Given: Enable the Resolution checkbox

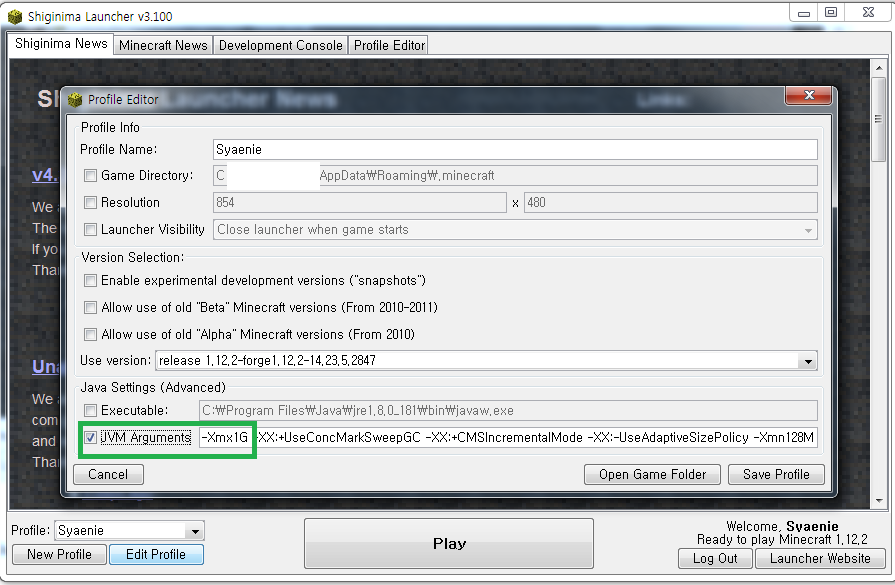Looking at the screenshot, I should 90,202.
